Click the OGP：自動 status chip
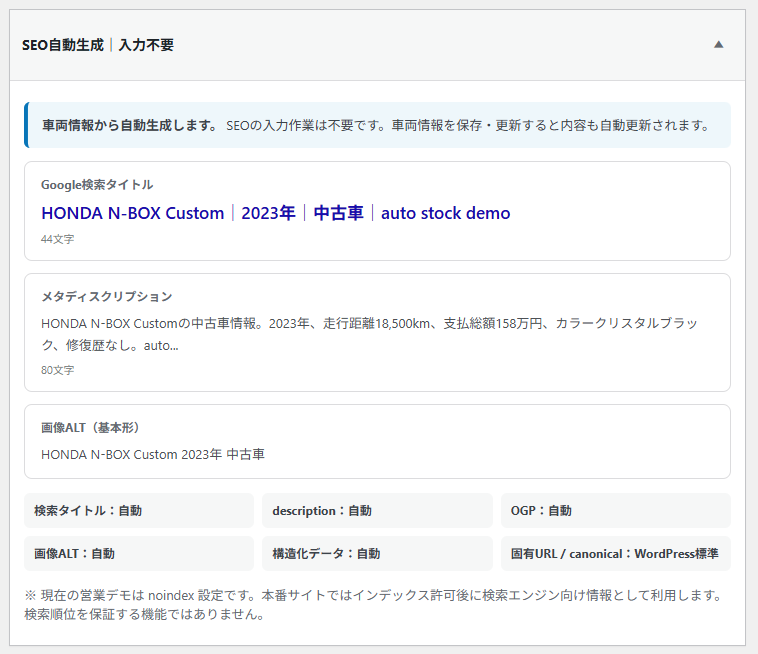Image resolution: width=758 pixels, height=654 pixels. pyautogui.click(x=616, y=510)
